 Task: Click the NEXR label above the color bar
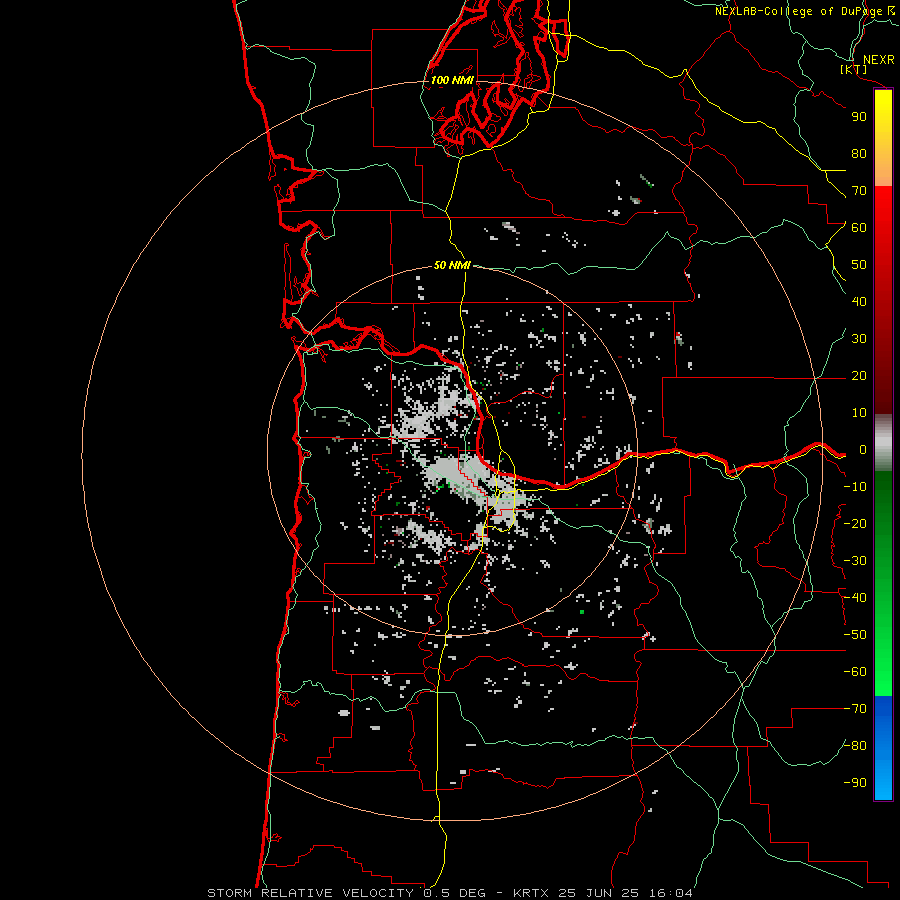tap(879, 60)
